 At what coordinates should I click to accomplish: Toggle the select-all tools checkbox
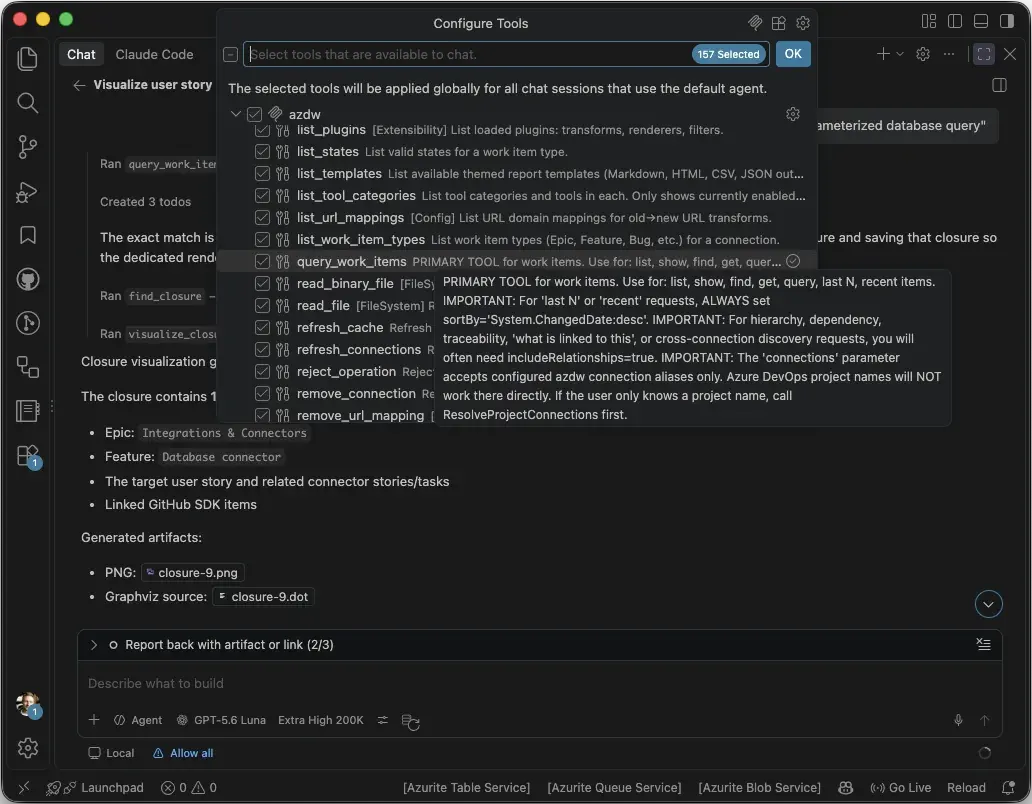[230, 55]
